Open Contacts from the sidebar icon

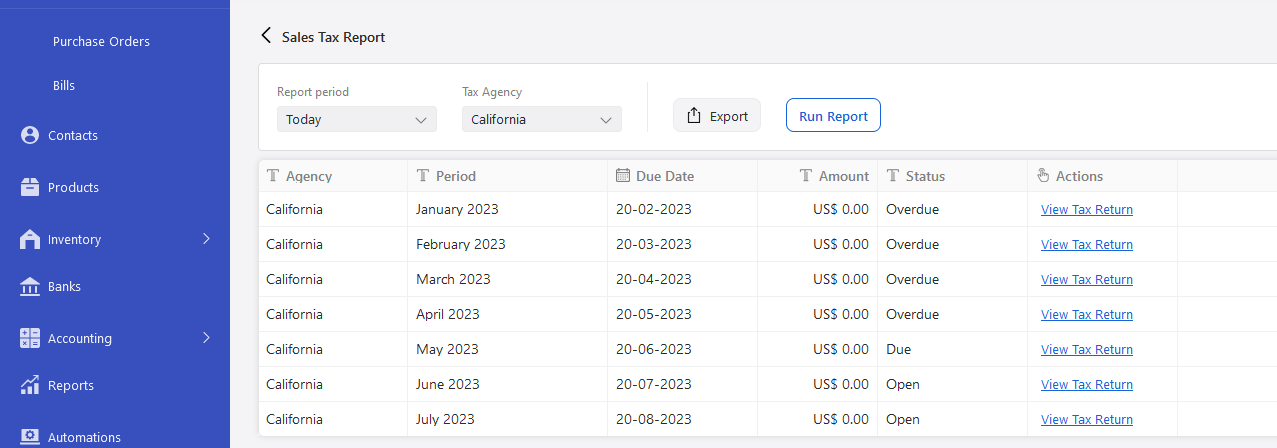[30, 135]
